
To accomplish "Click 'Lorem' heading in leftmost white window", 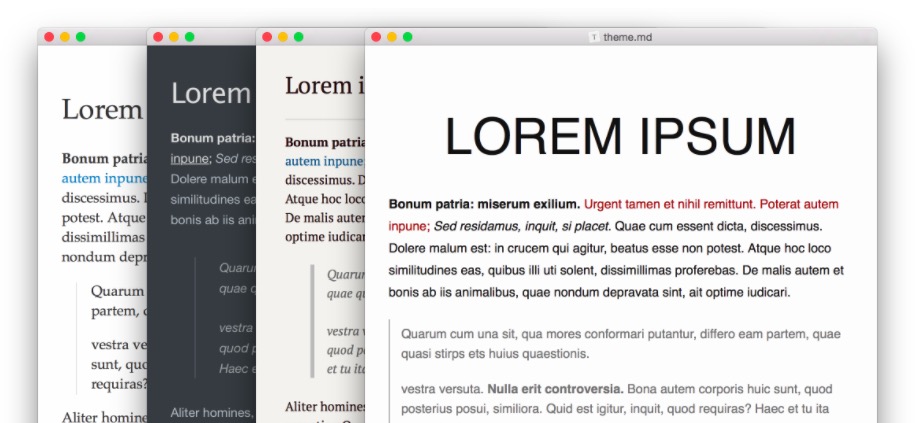I will [102, 109].
